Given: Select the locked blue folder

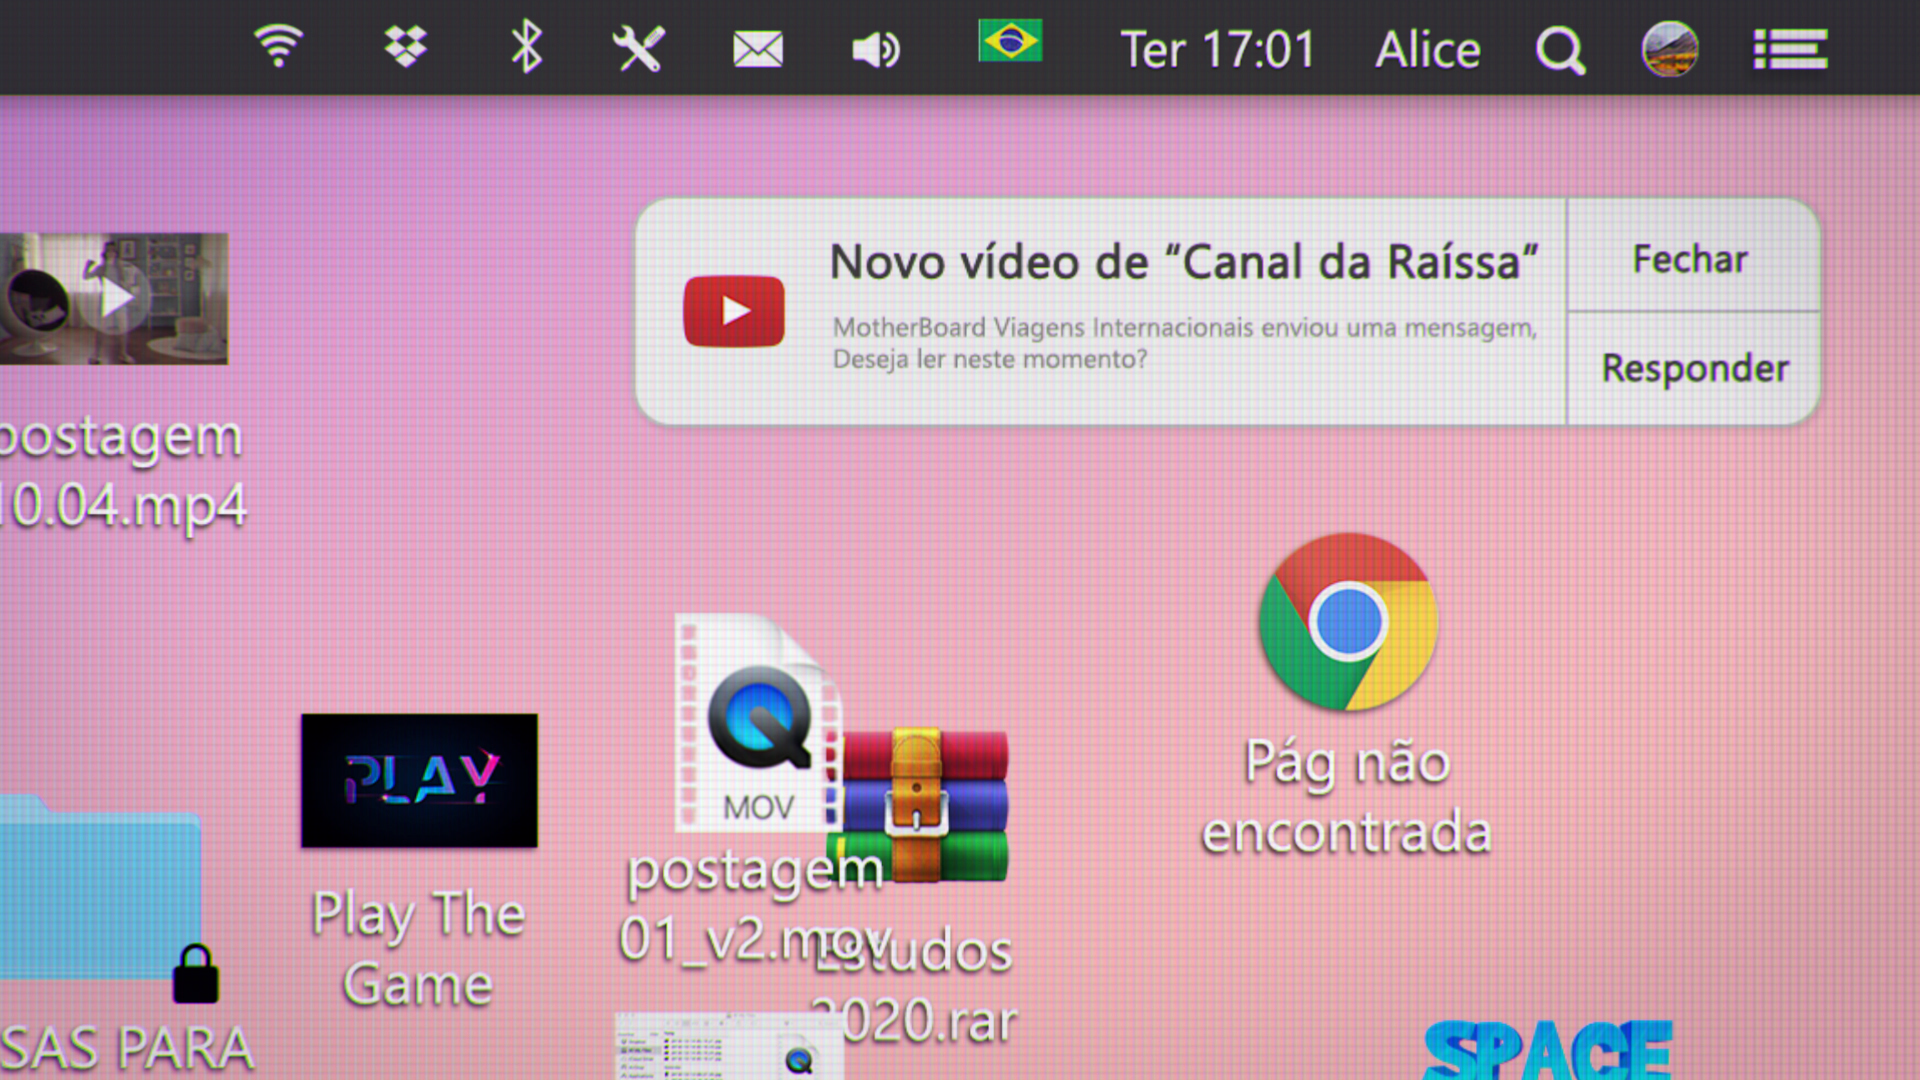Looking at the screenshot, I should [x=100, y=887].
